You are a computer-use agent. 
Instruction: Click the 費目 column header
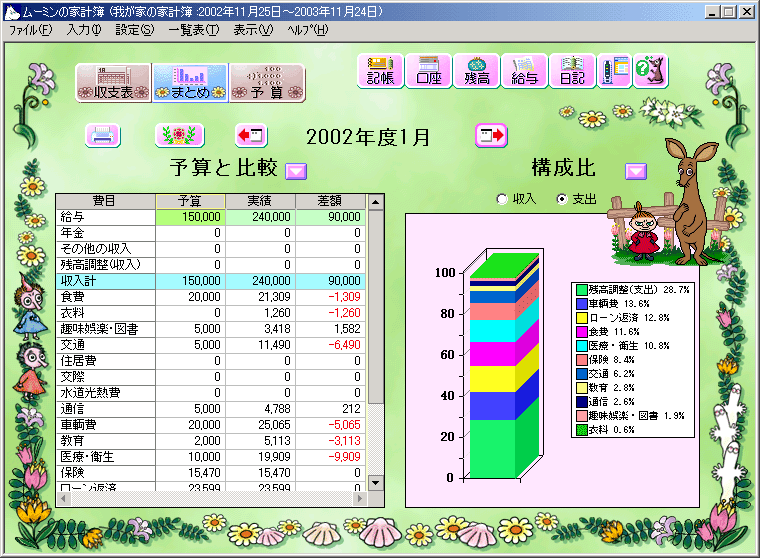pyautogui.click(x=105, y=201)
